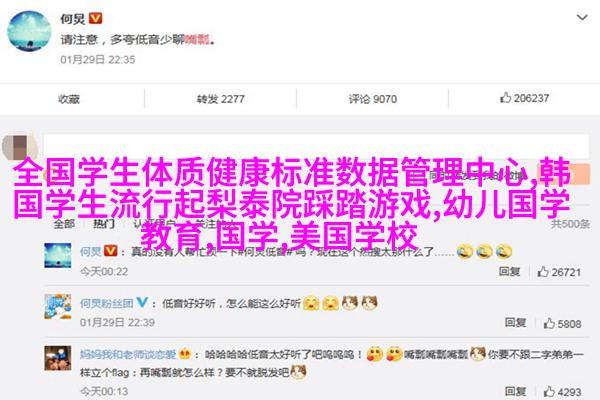Click the orange V badge beside the post author's name
The height and width of the screenshot is (400, 600).
[x=95, y=18]
